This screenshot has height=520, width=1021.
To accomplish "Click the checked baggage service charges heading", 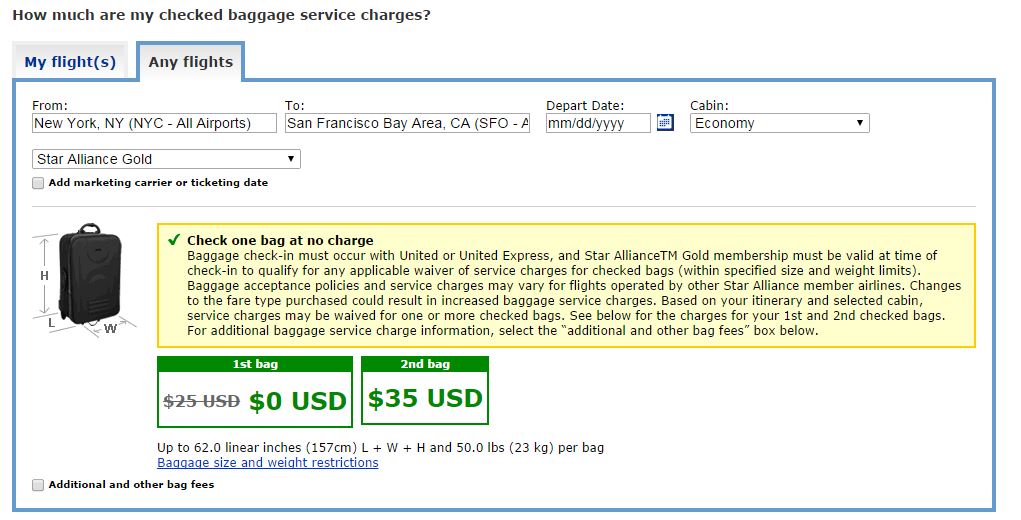I will click(x=221, y=16).
